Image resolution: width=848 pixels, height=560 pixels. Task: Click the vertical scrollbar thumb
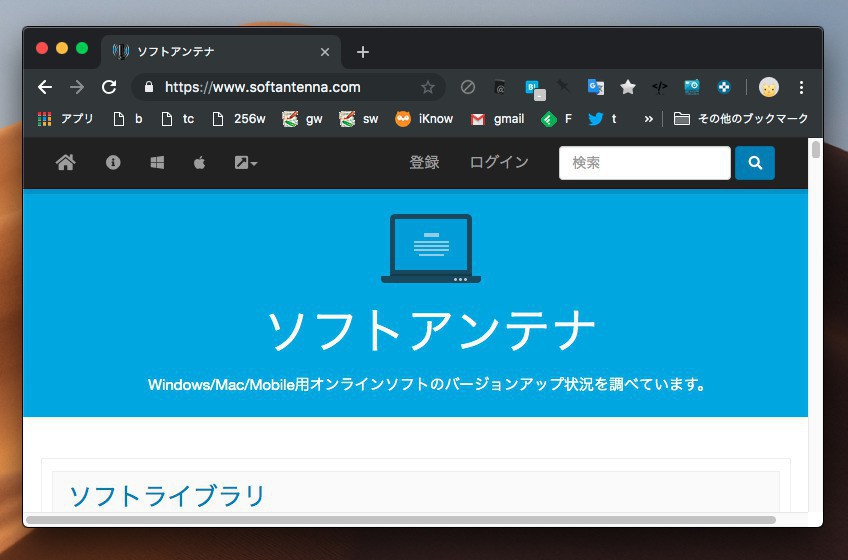point(816,149)
